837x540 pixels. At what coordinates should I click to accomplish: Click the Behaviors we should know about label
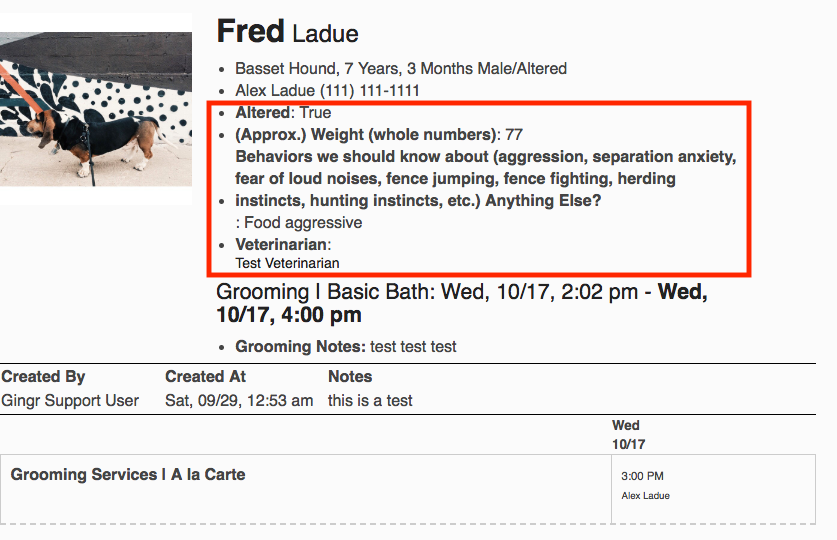[x=486, y=178]
